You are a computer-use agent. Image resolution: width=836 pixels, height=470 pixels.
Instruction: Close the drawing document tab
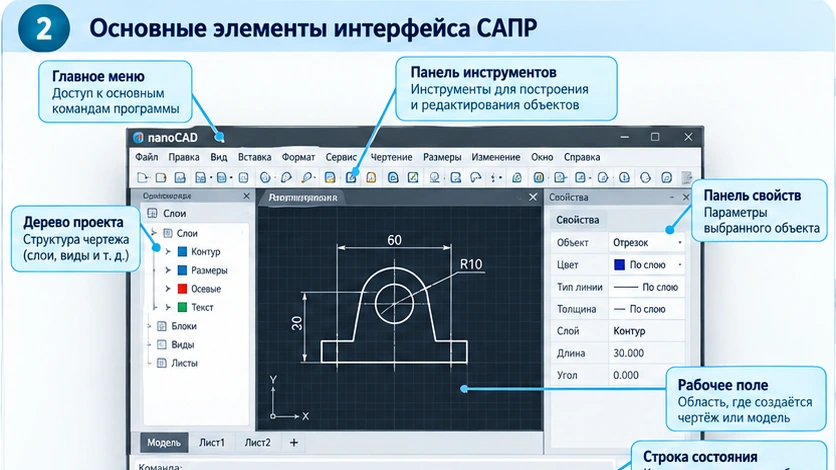click(533, 197)
